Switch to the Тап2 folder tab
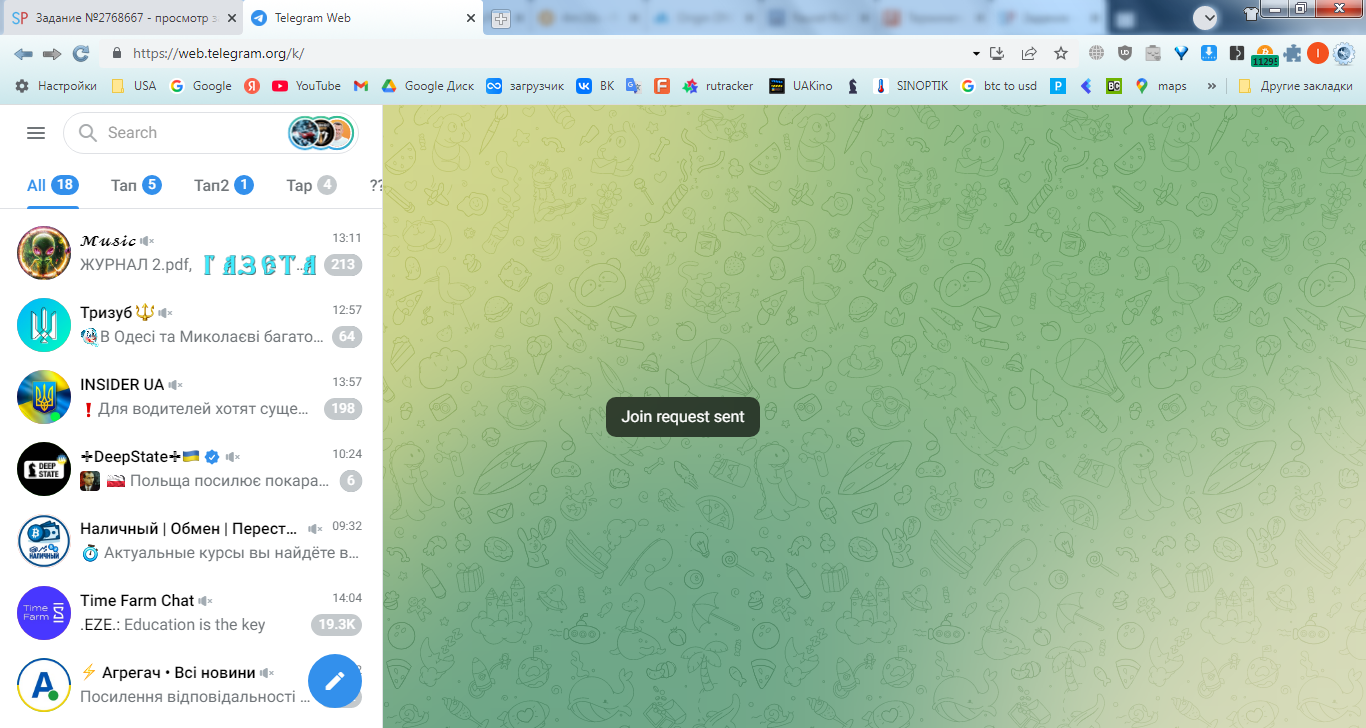Image resolution: width=1366 pixels, height=728 pixels. point(223,185)
